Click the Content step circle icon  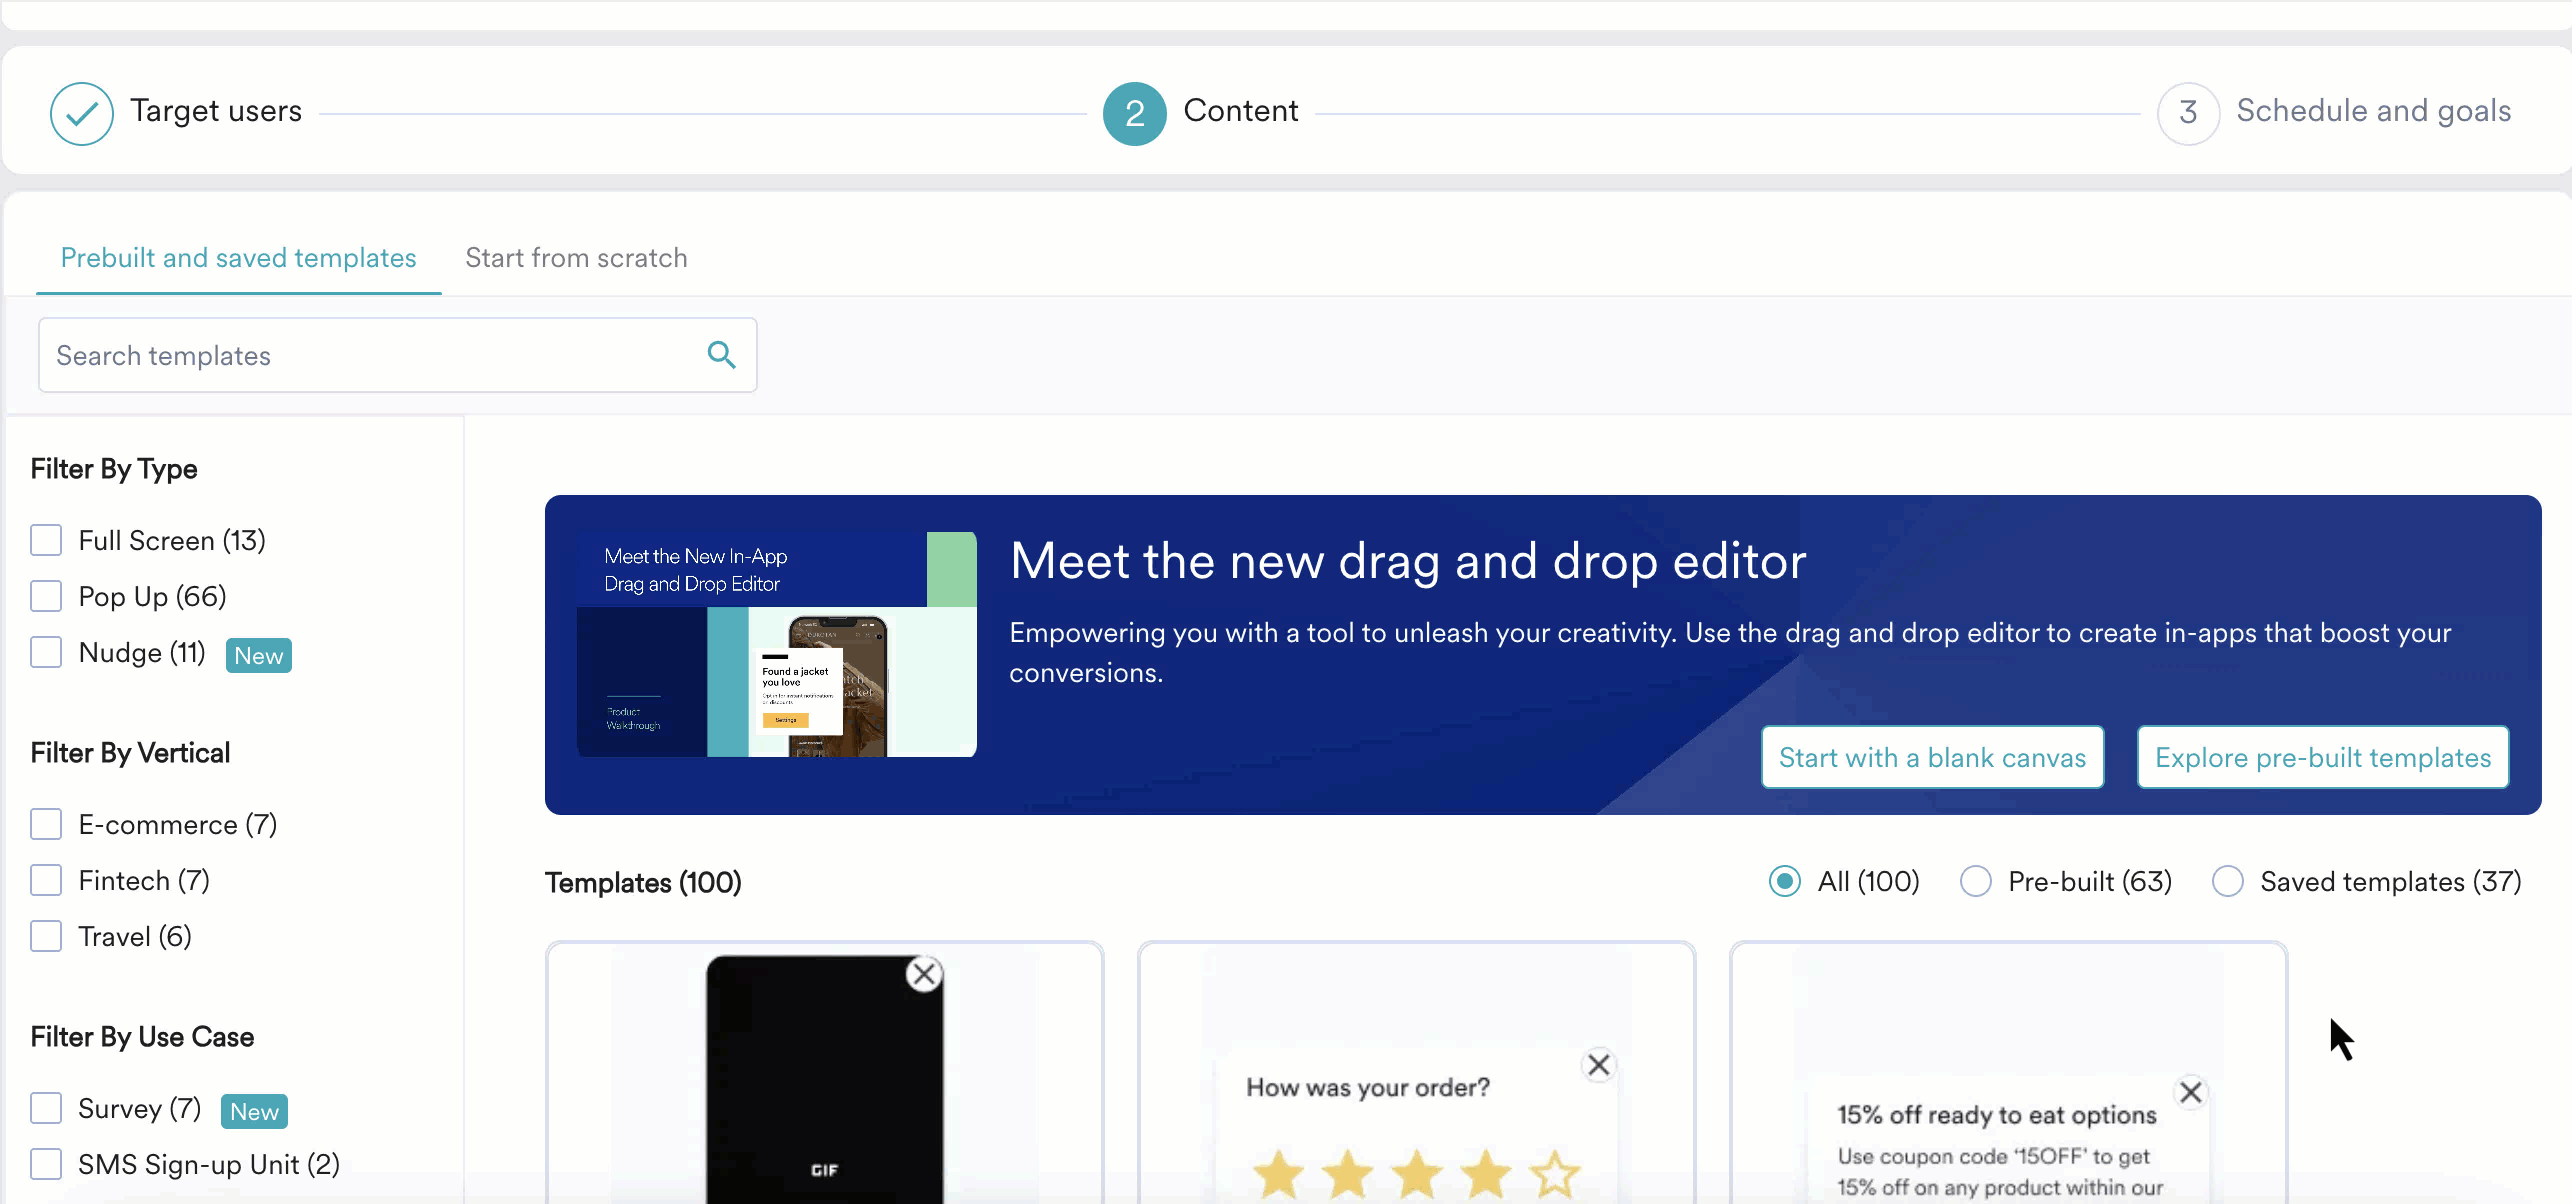point(1134,113)
